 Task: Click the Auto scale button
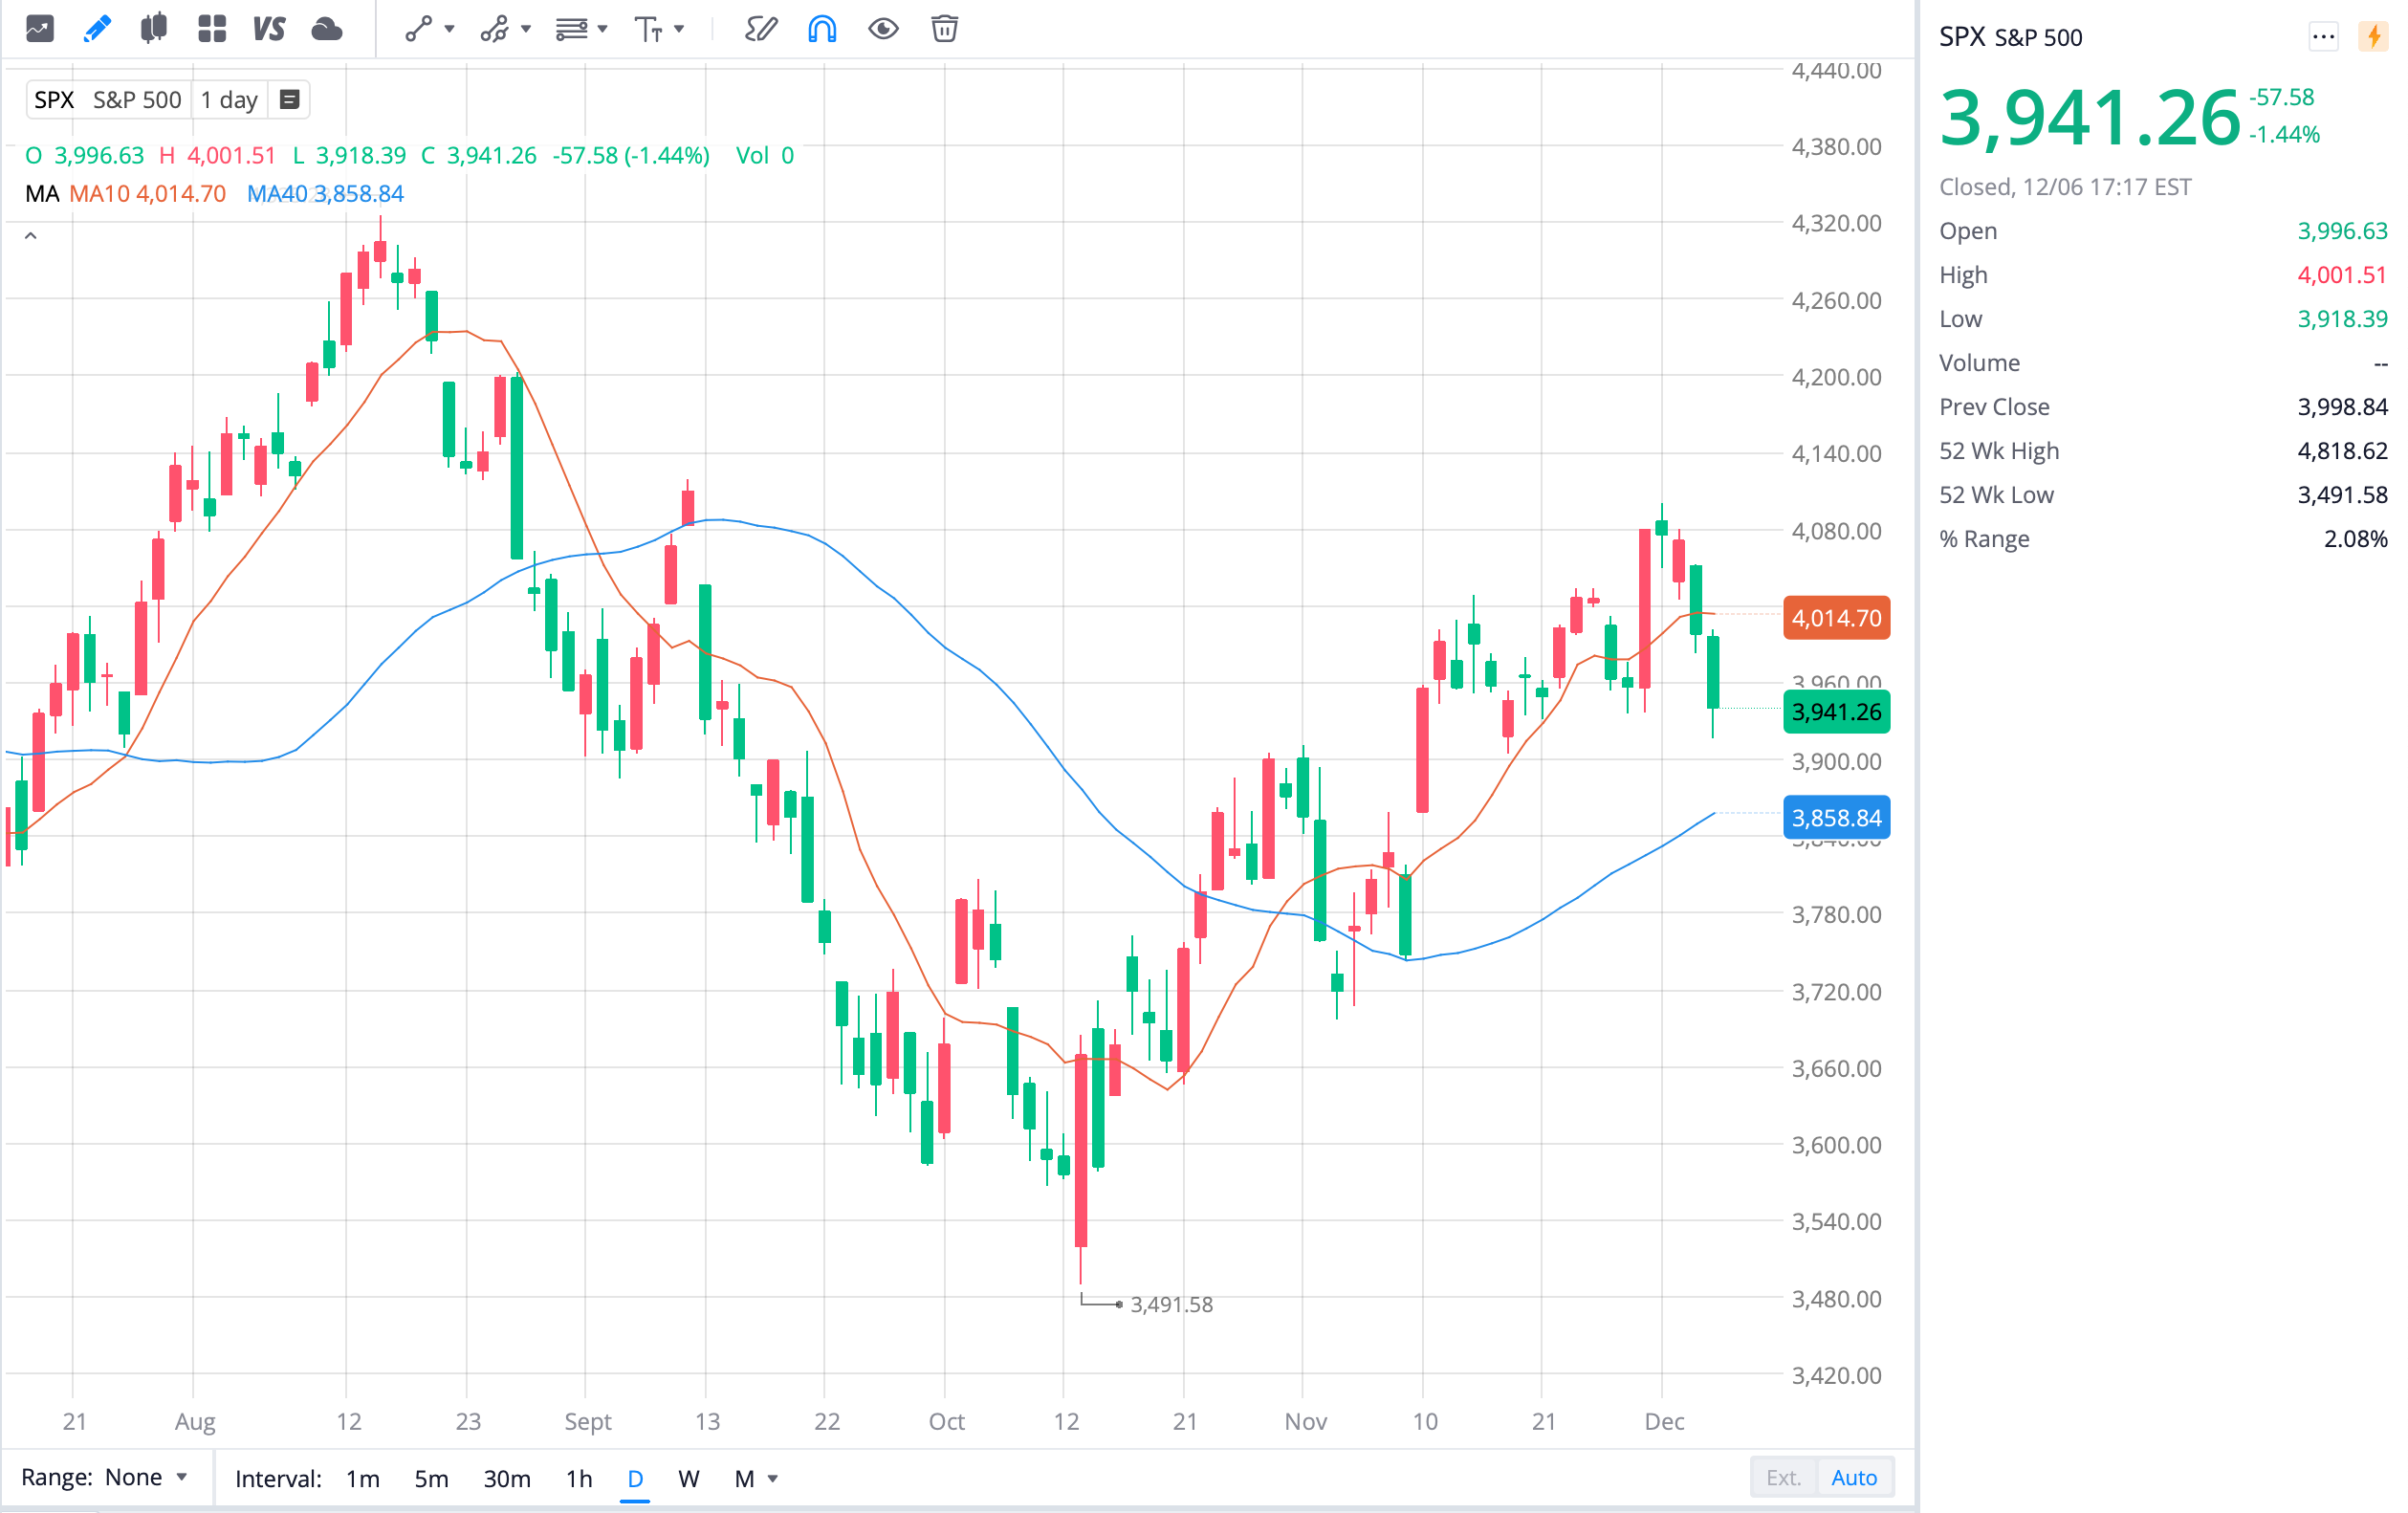click(1855, 1477)
